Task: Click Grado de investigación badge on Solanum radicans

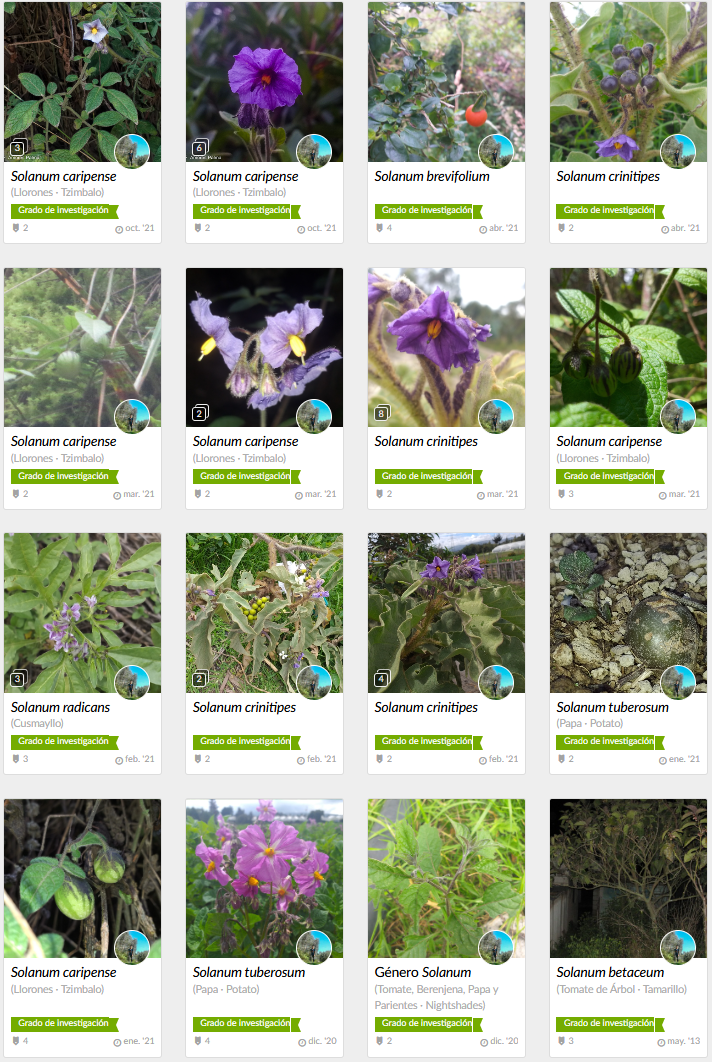Action: point(64,742)
